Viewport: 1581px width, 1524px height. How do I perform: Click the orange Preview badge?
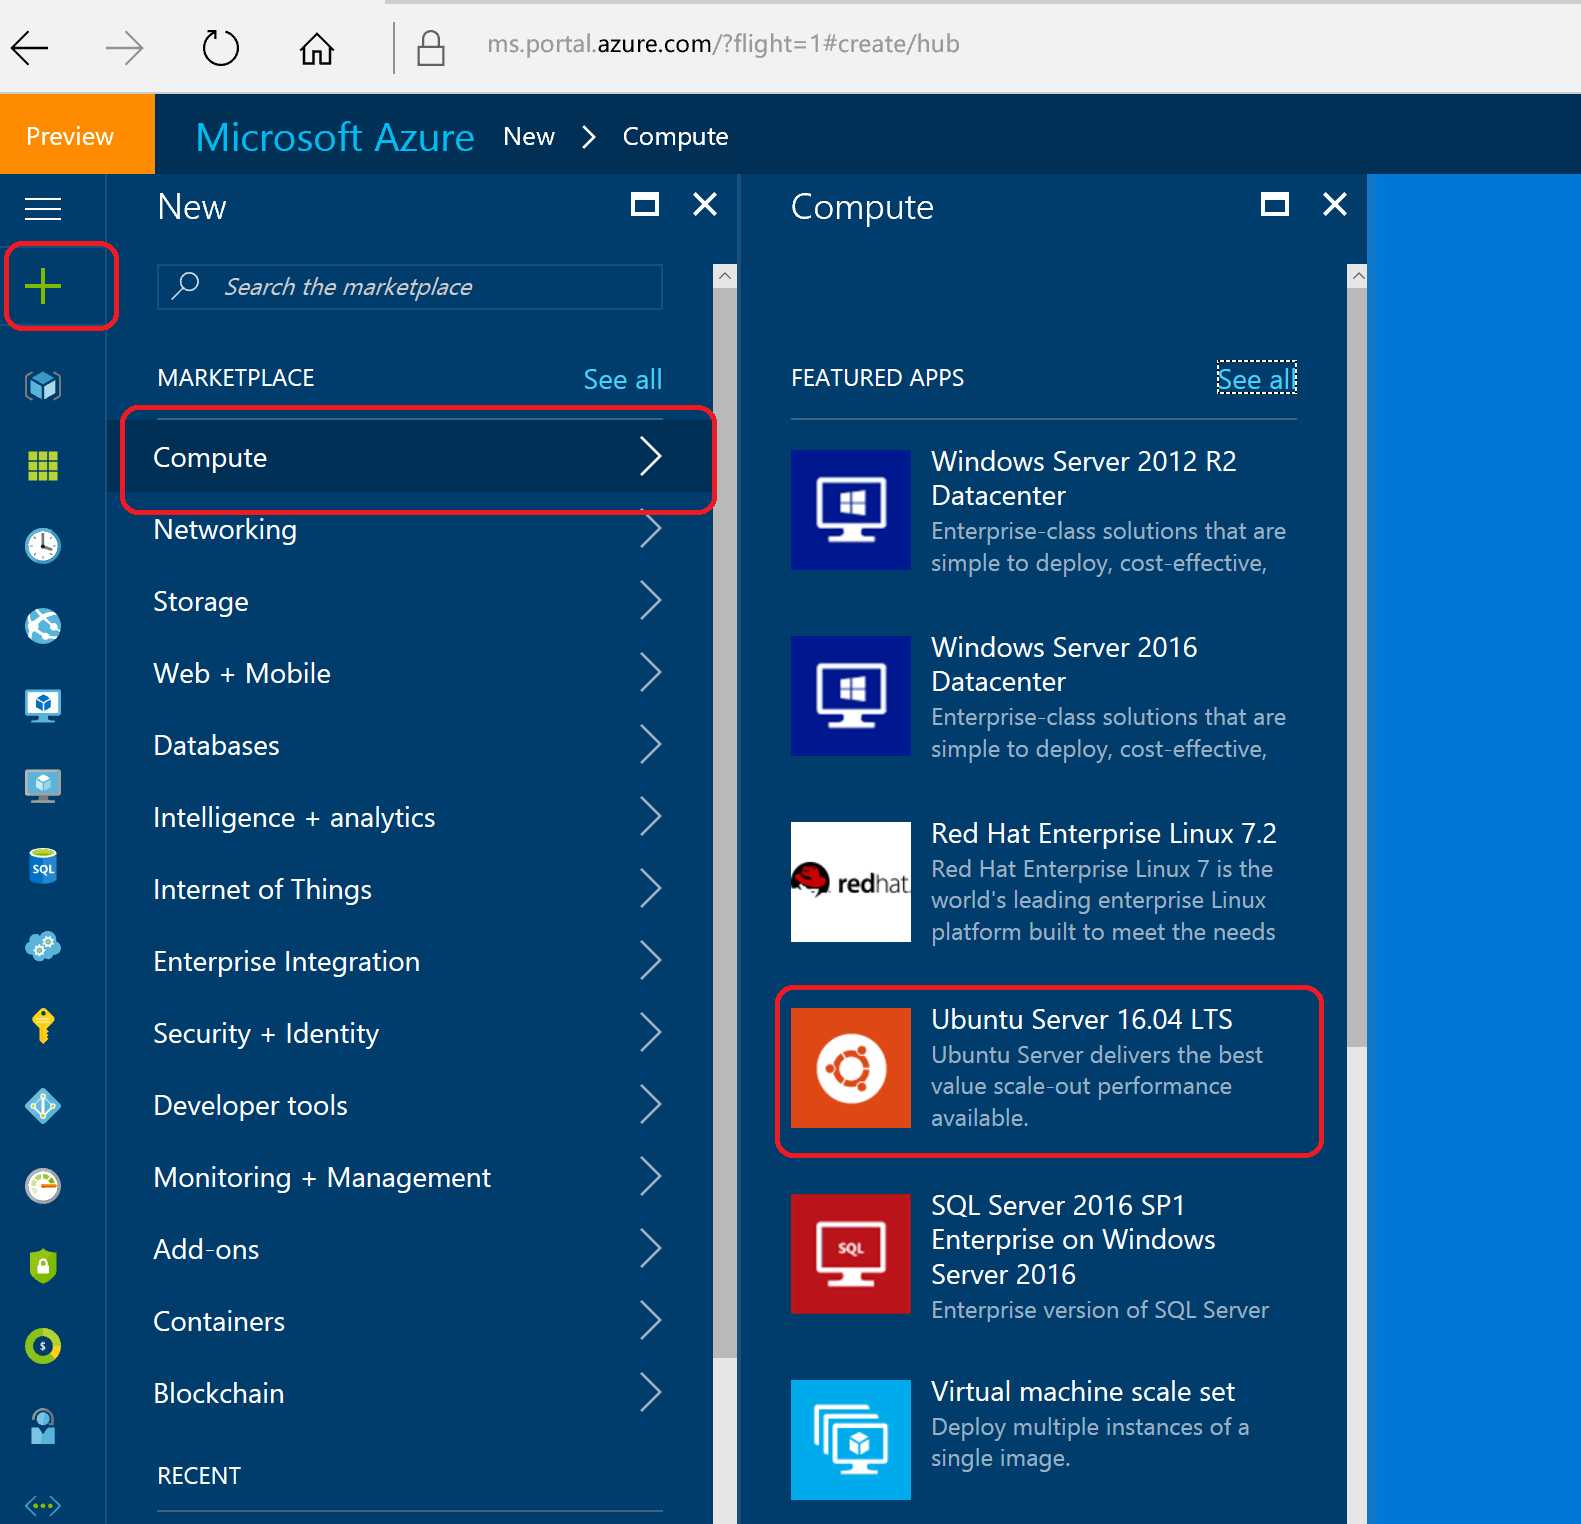(x=78, y=134)
